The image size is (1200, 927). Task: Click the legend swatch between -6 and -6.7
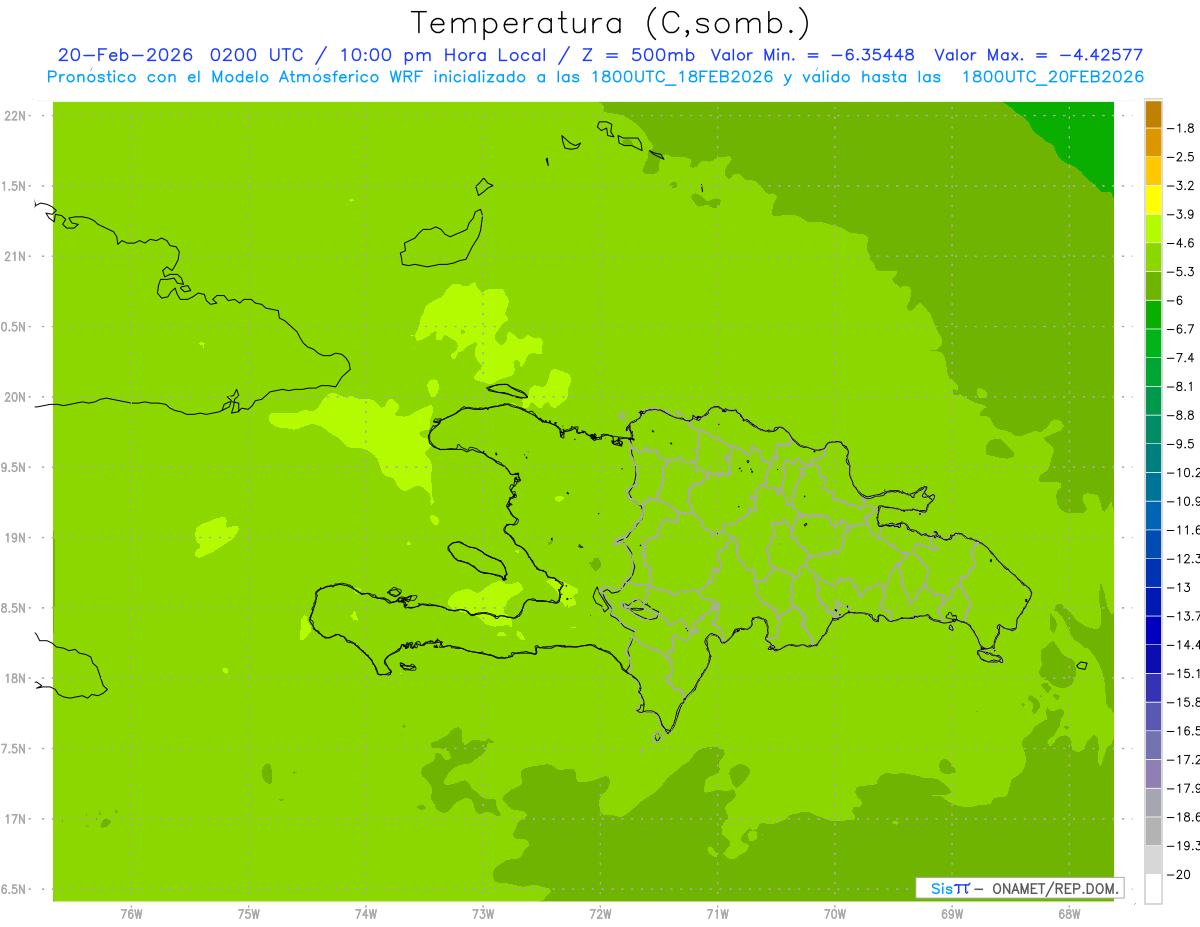(x=1153, y=314)
